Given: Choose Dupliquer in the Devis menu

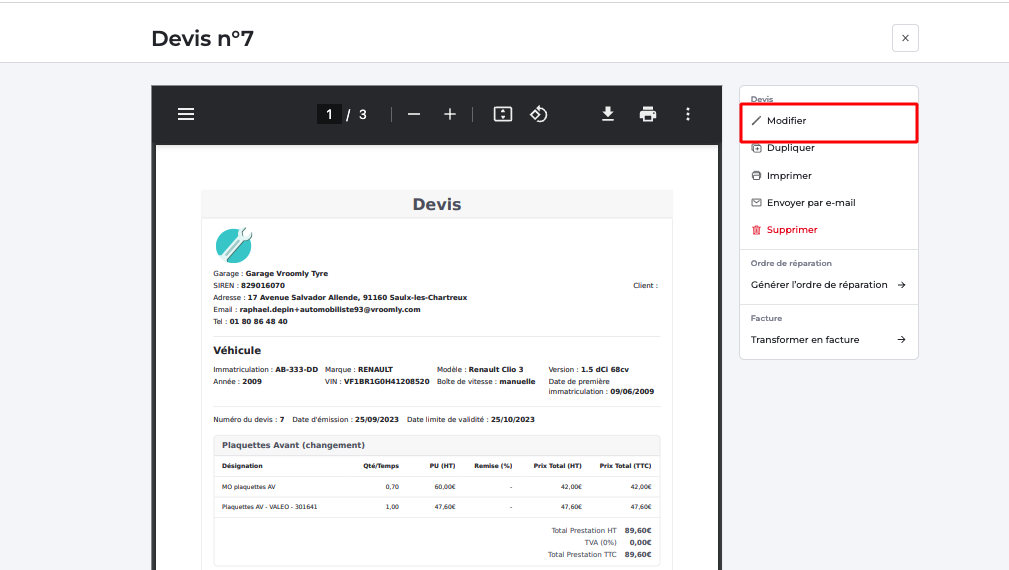Looking at the screenshot, I should 790,148.
